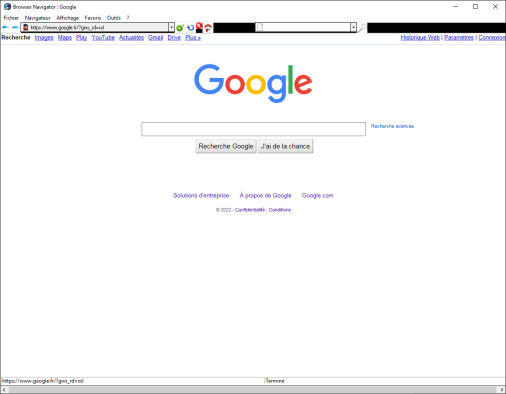Open the Affichage menu

click(x=67, y=18)
